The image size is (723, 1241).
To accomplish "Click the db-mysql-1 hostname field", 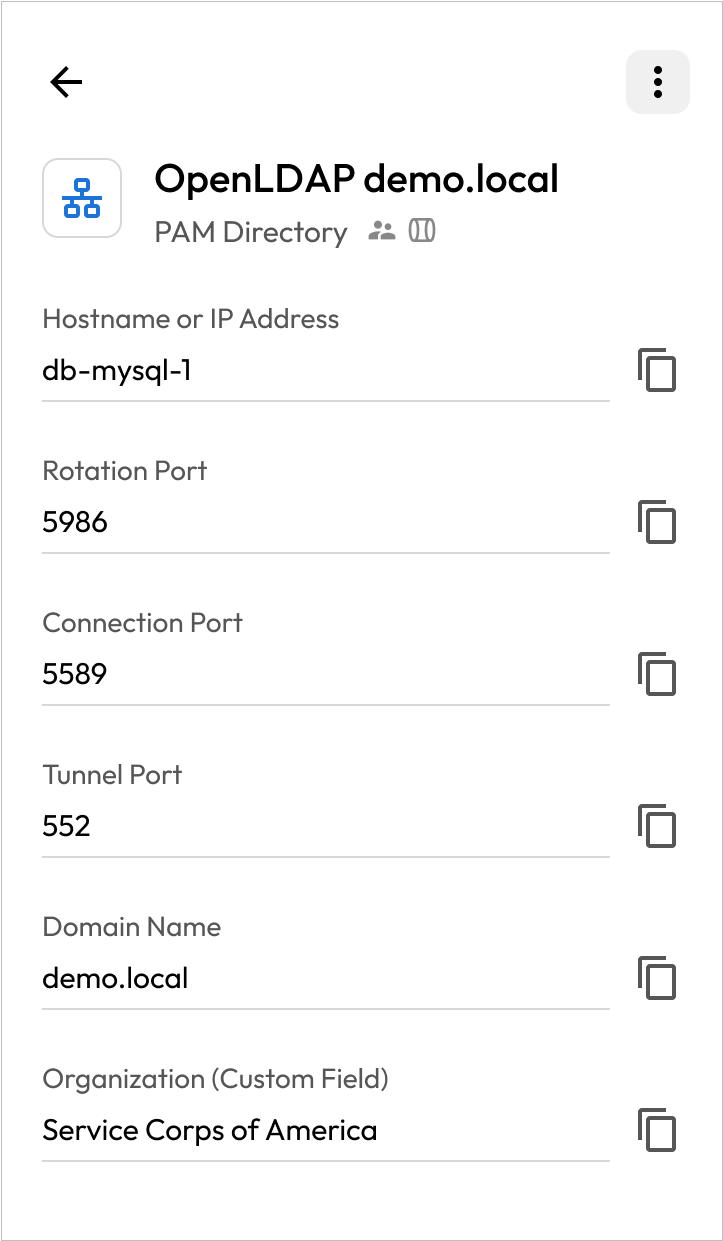I will tap(325, 371).
